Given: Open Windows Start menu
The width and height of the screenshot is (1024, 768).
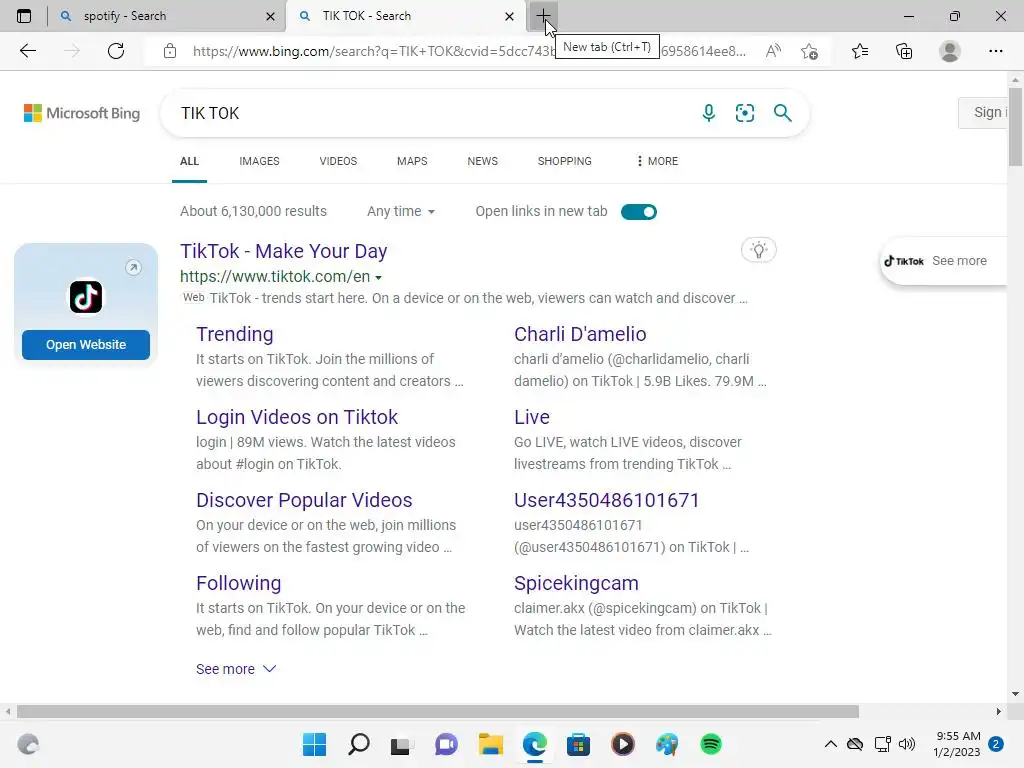Looking at the screenshot, I should (314, 744).
